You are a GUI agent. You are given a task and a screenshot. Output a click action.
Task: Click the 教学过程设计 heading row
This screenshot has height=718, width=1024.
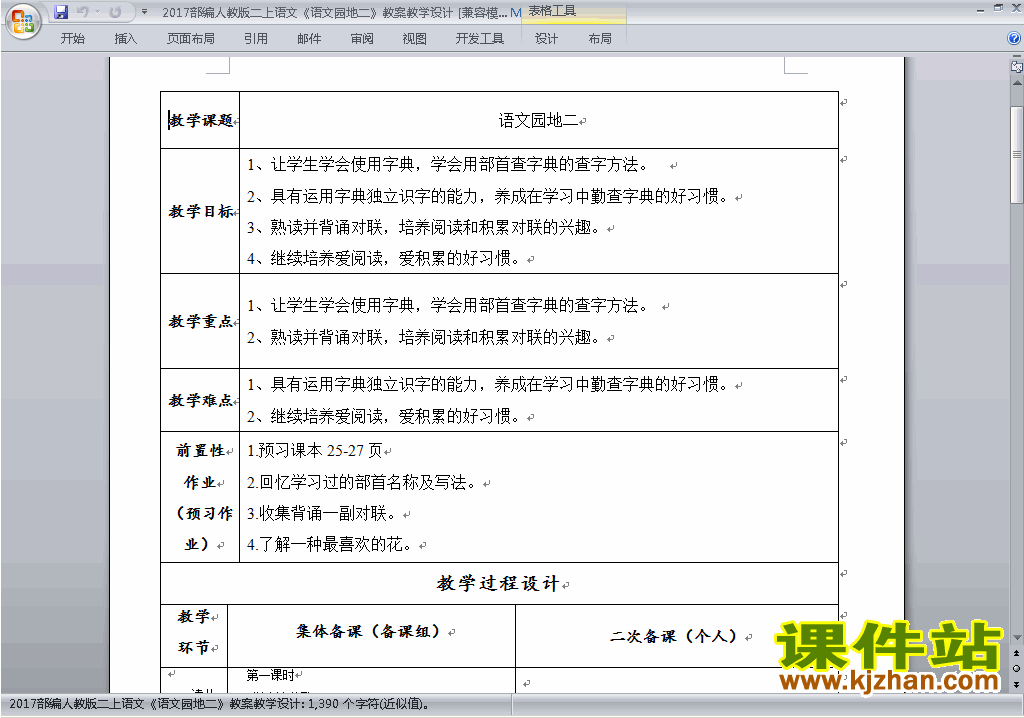pos(499,583)
